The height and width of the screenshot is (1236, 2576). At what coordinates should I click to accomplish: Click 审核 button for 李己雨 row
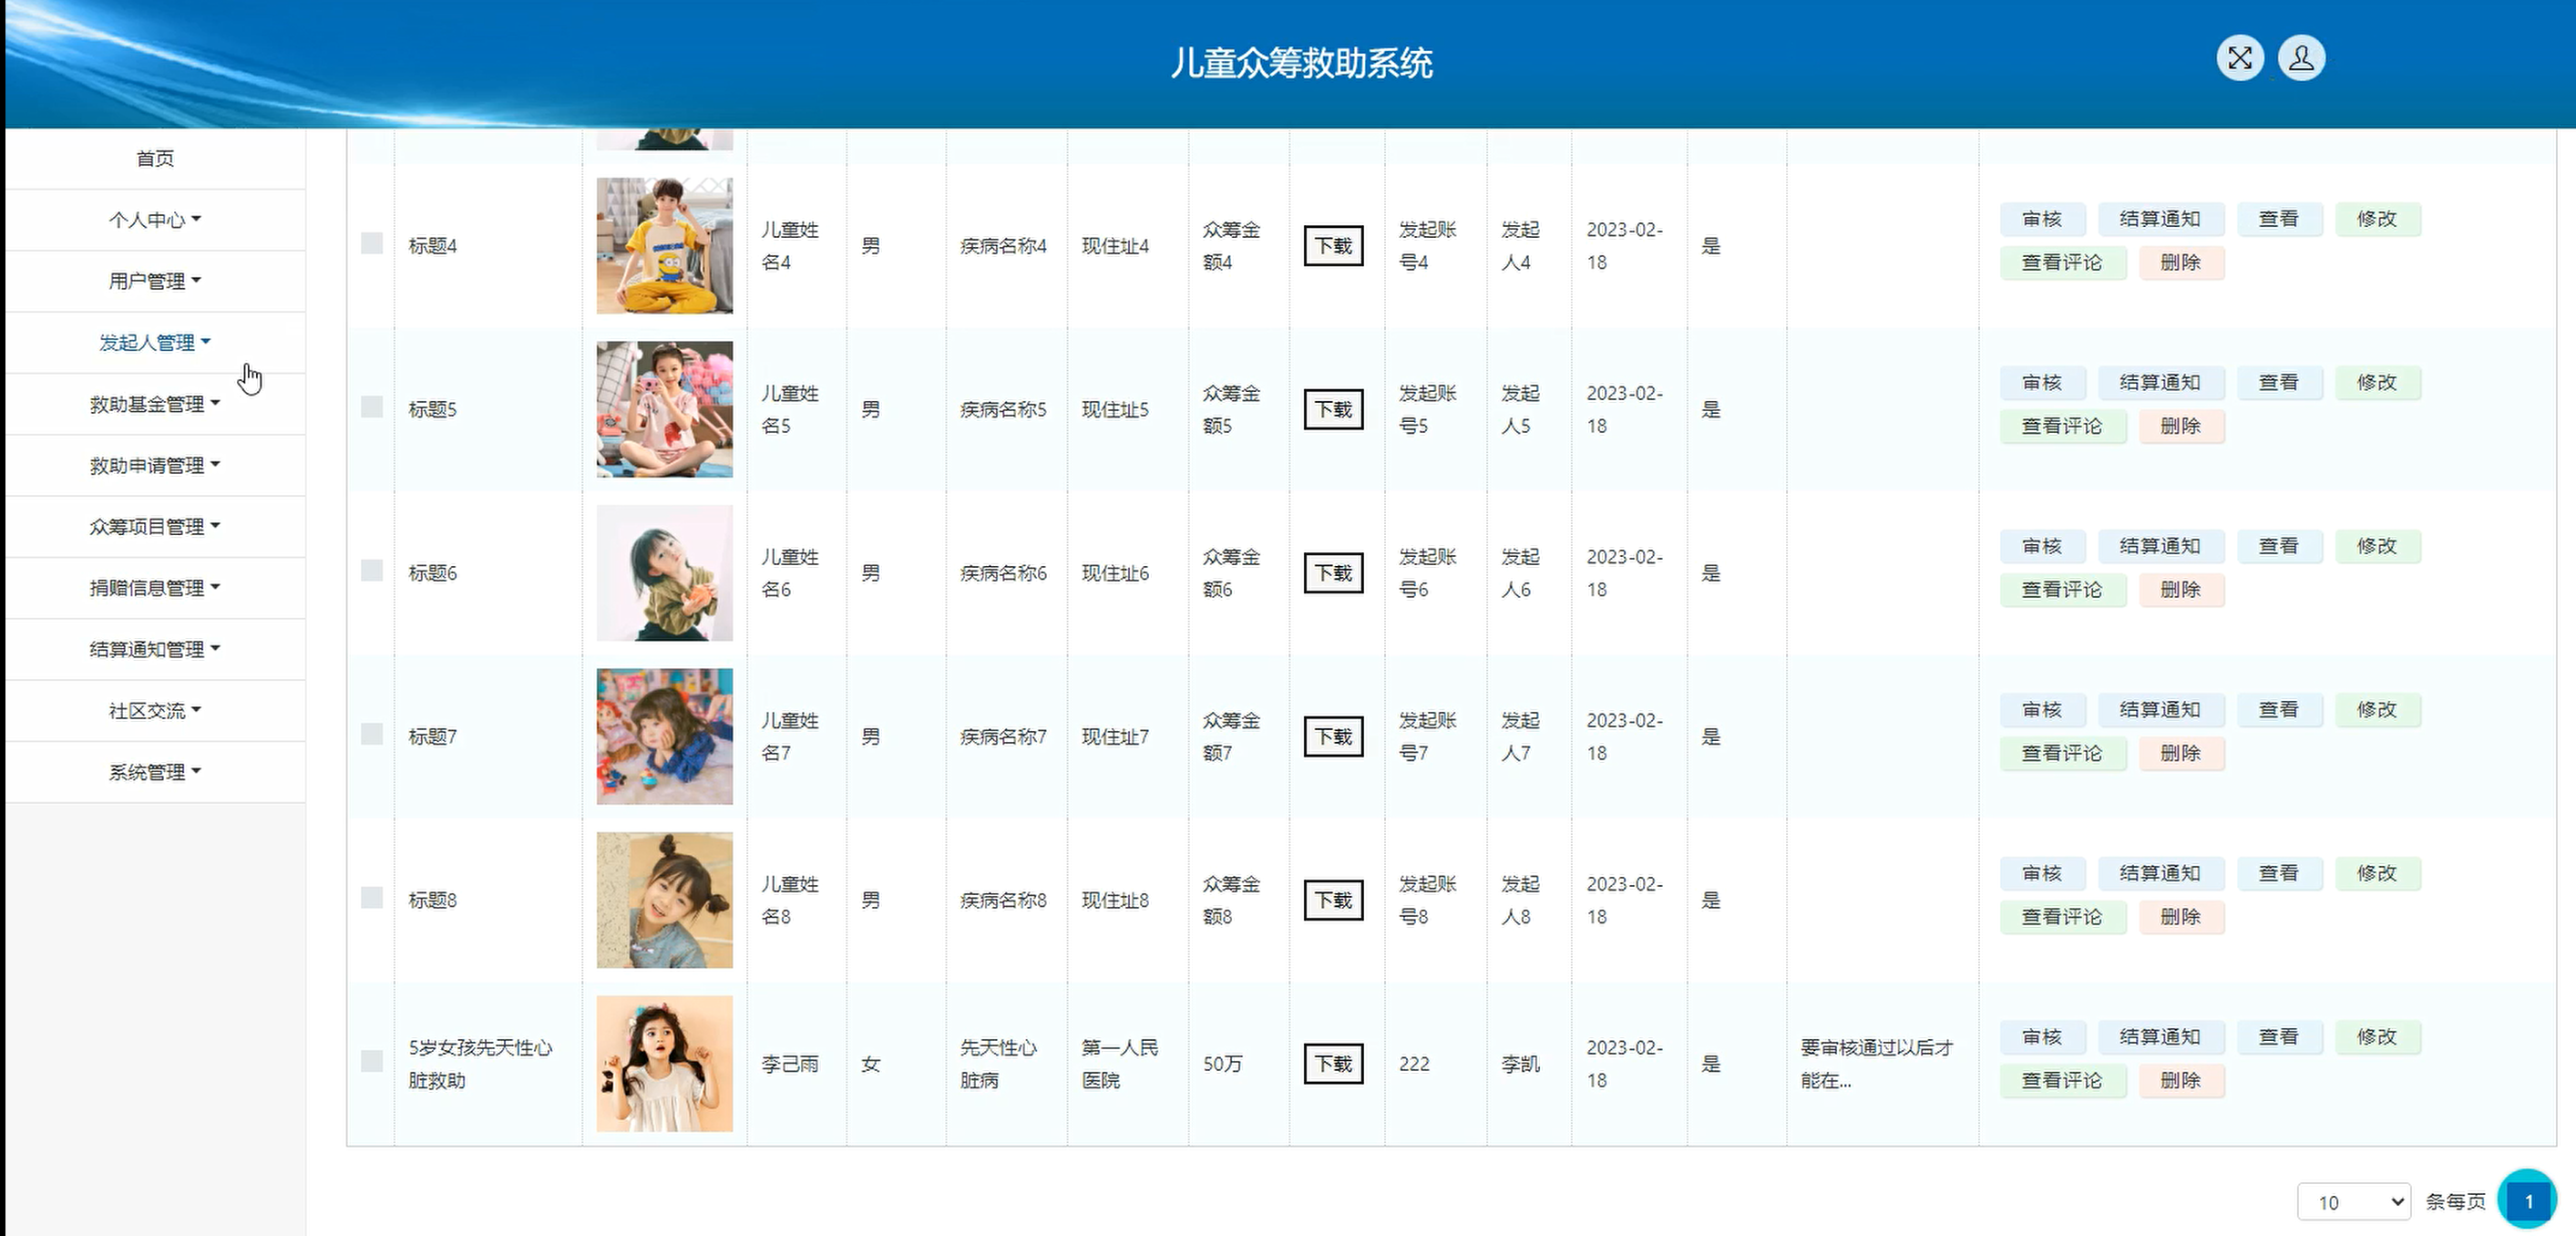point(2043,1037)
